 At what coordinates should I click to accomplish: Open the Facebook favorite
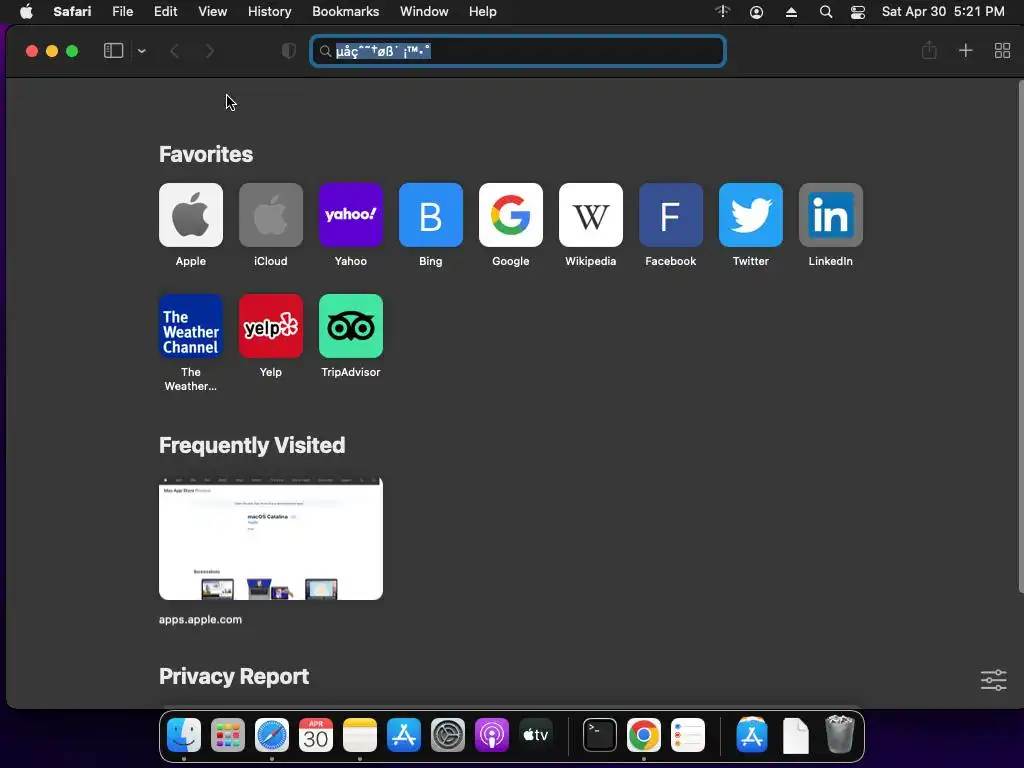tap(671, 215)
